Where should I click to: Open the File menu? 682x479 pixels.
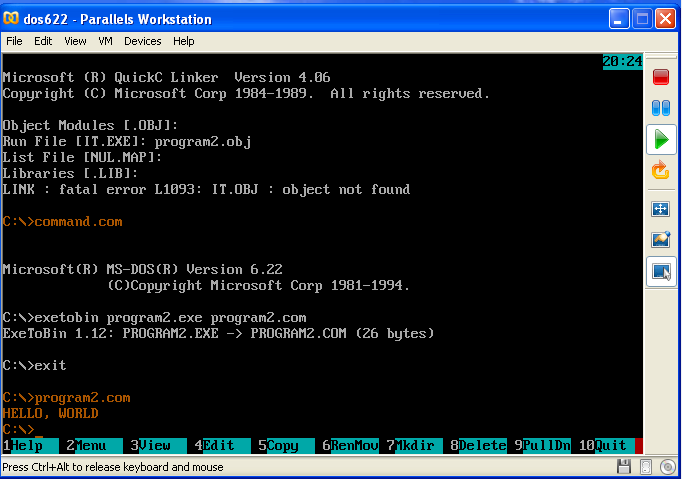[x=14, y=41]
